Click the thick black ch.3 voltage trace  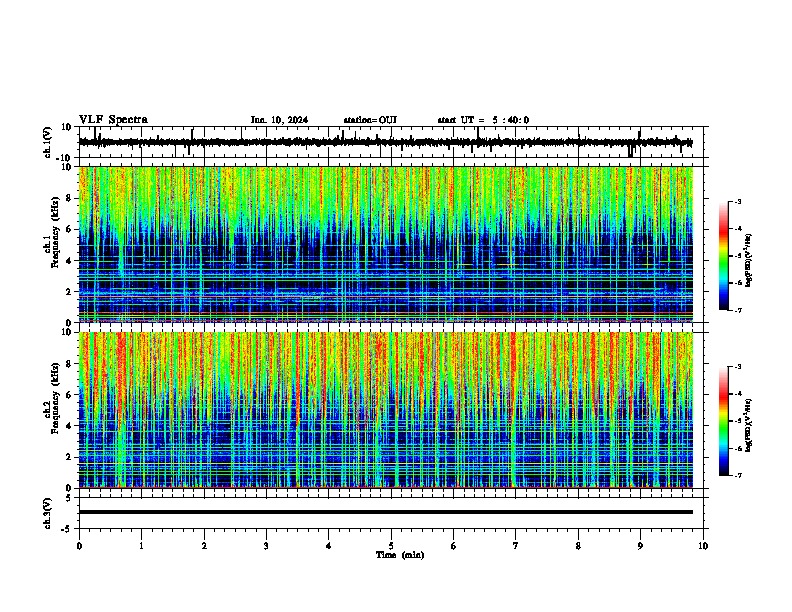pos(386,512)
